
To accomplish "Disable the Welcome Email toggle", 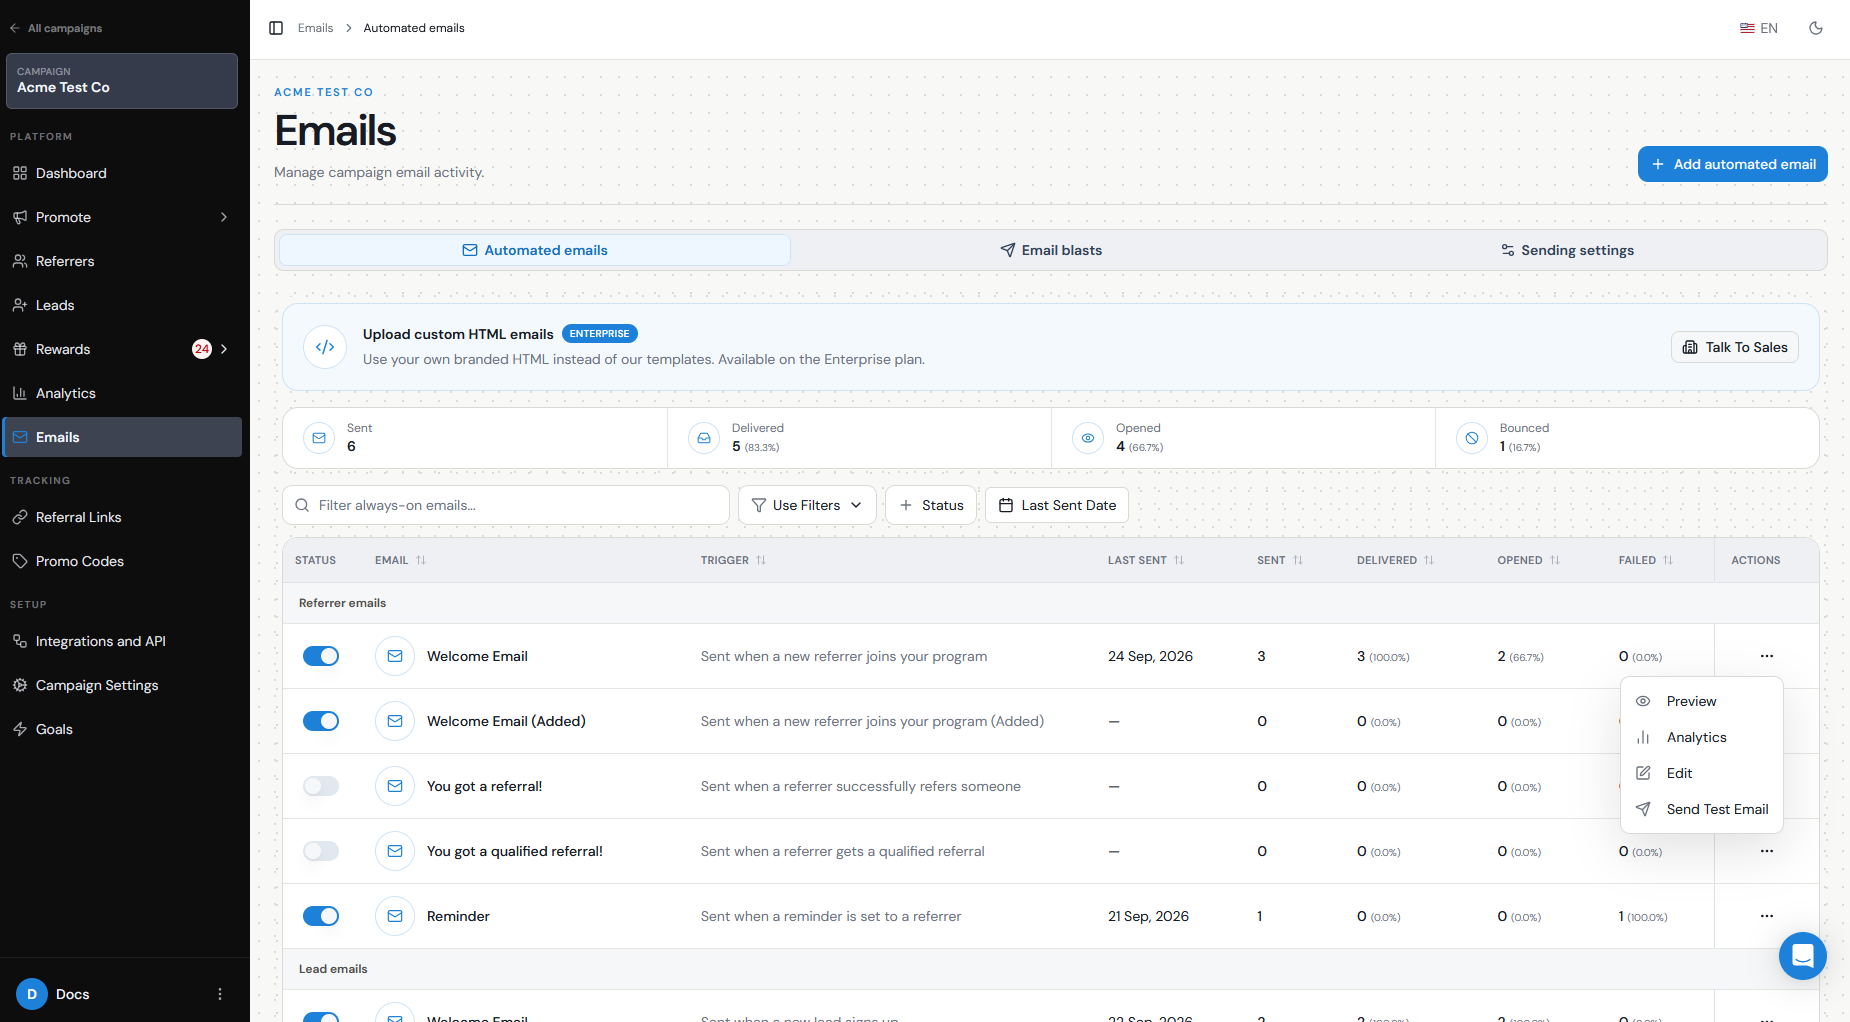I will (x=321, y=656).
